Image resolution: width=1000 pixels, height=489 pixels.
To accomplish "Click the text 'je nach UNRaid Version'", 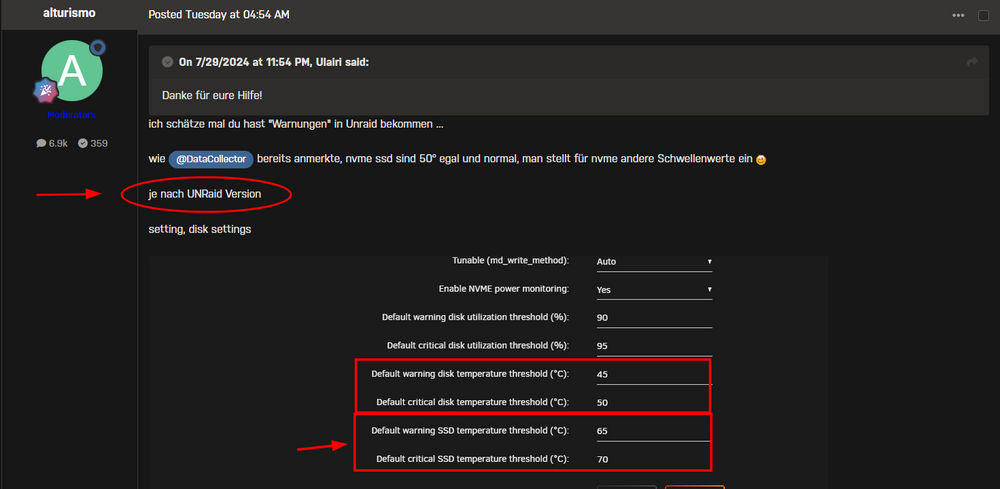I will pyautogui.click(x=205, y=194).
